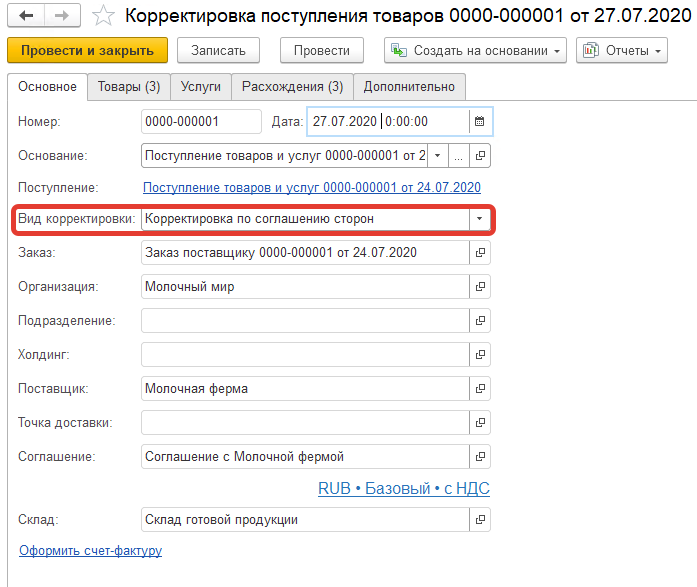The width and height of the screenshot is (697, 587).
Task: Click the Оформить счет-фактуру link
Action: click(x=90, y=551)
